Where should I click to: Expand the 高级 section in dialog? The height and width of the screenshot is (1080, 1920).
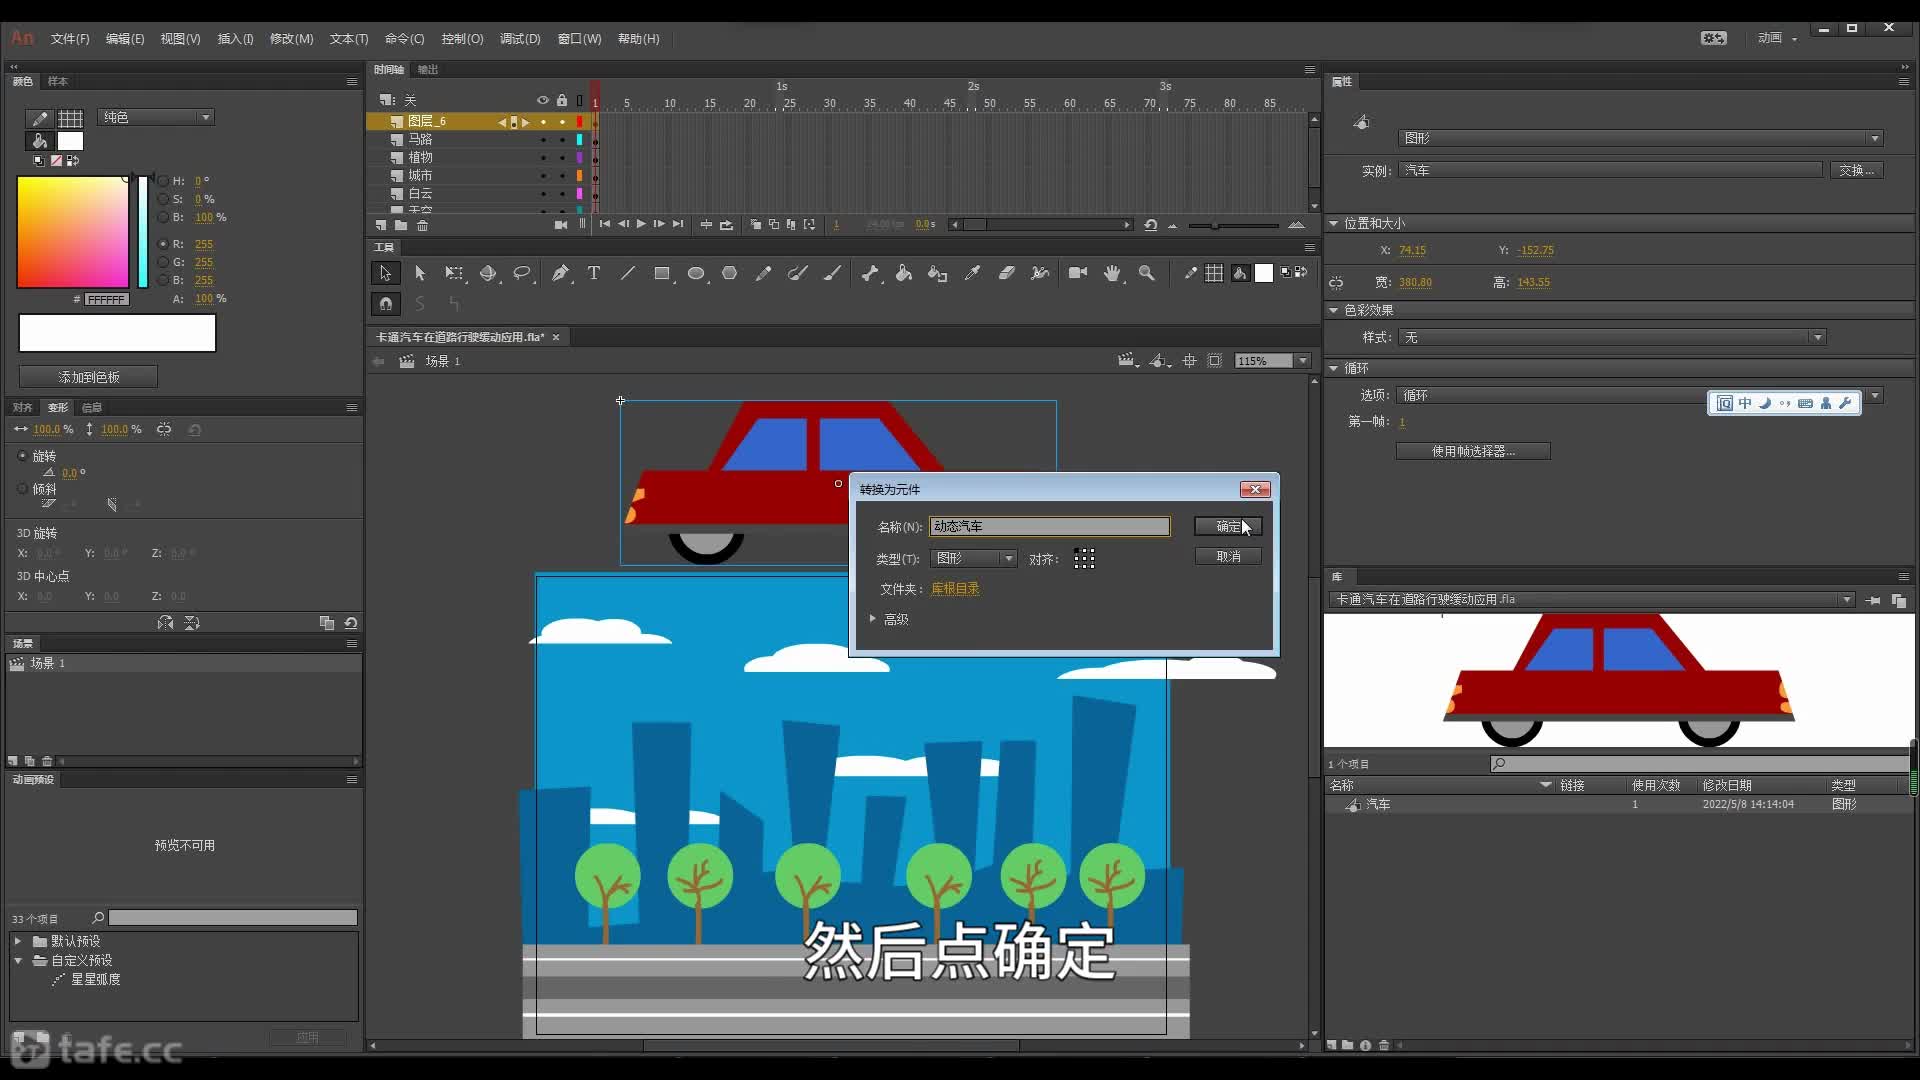(873, 619)
